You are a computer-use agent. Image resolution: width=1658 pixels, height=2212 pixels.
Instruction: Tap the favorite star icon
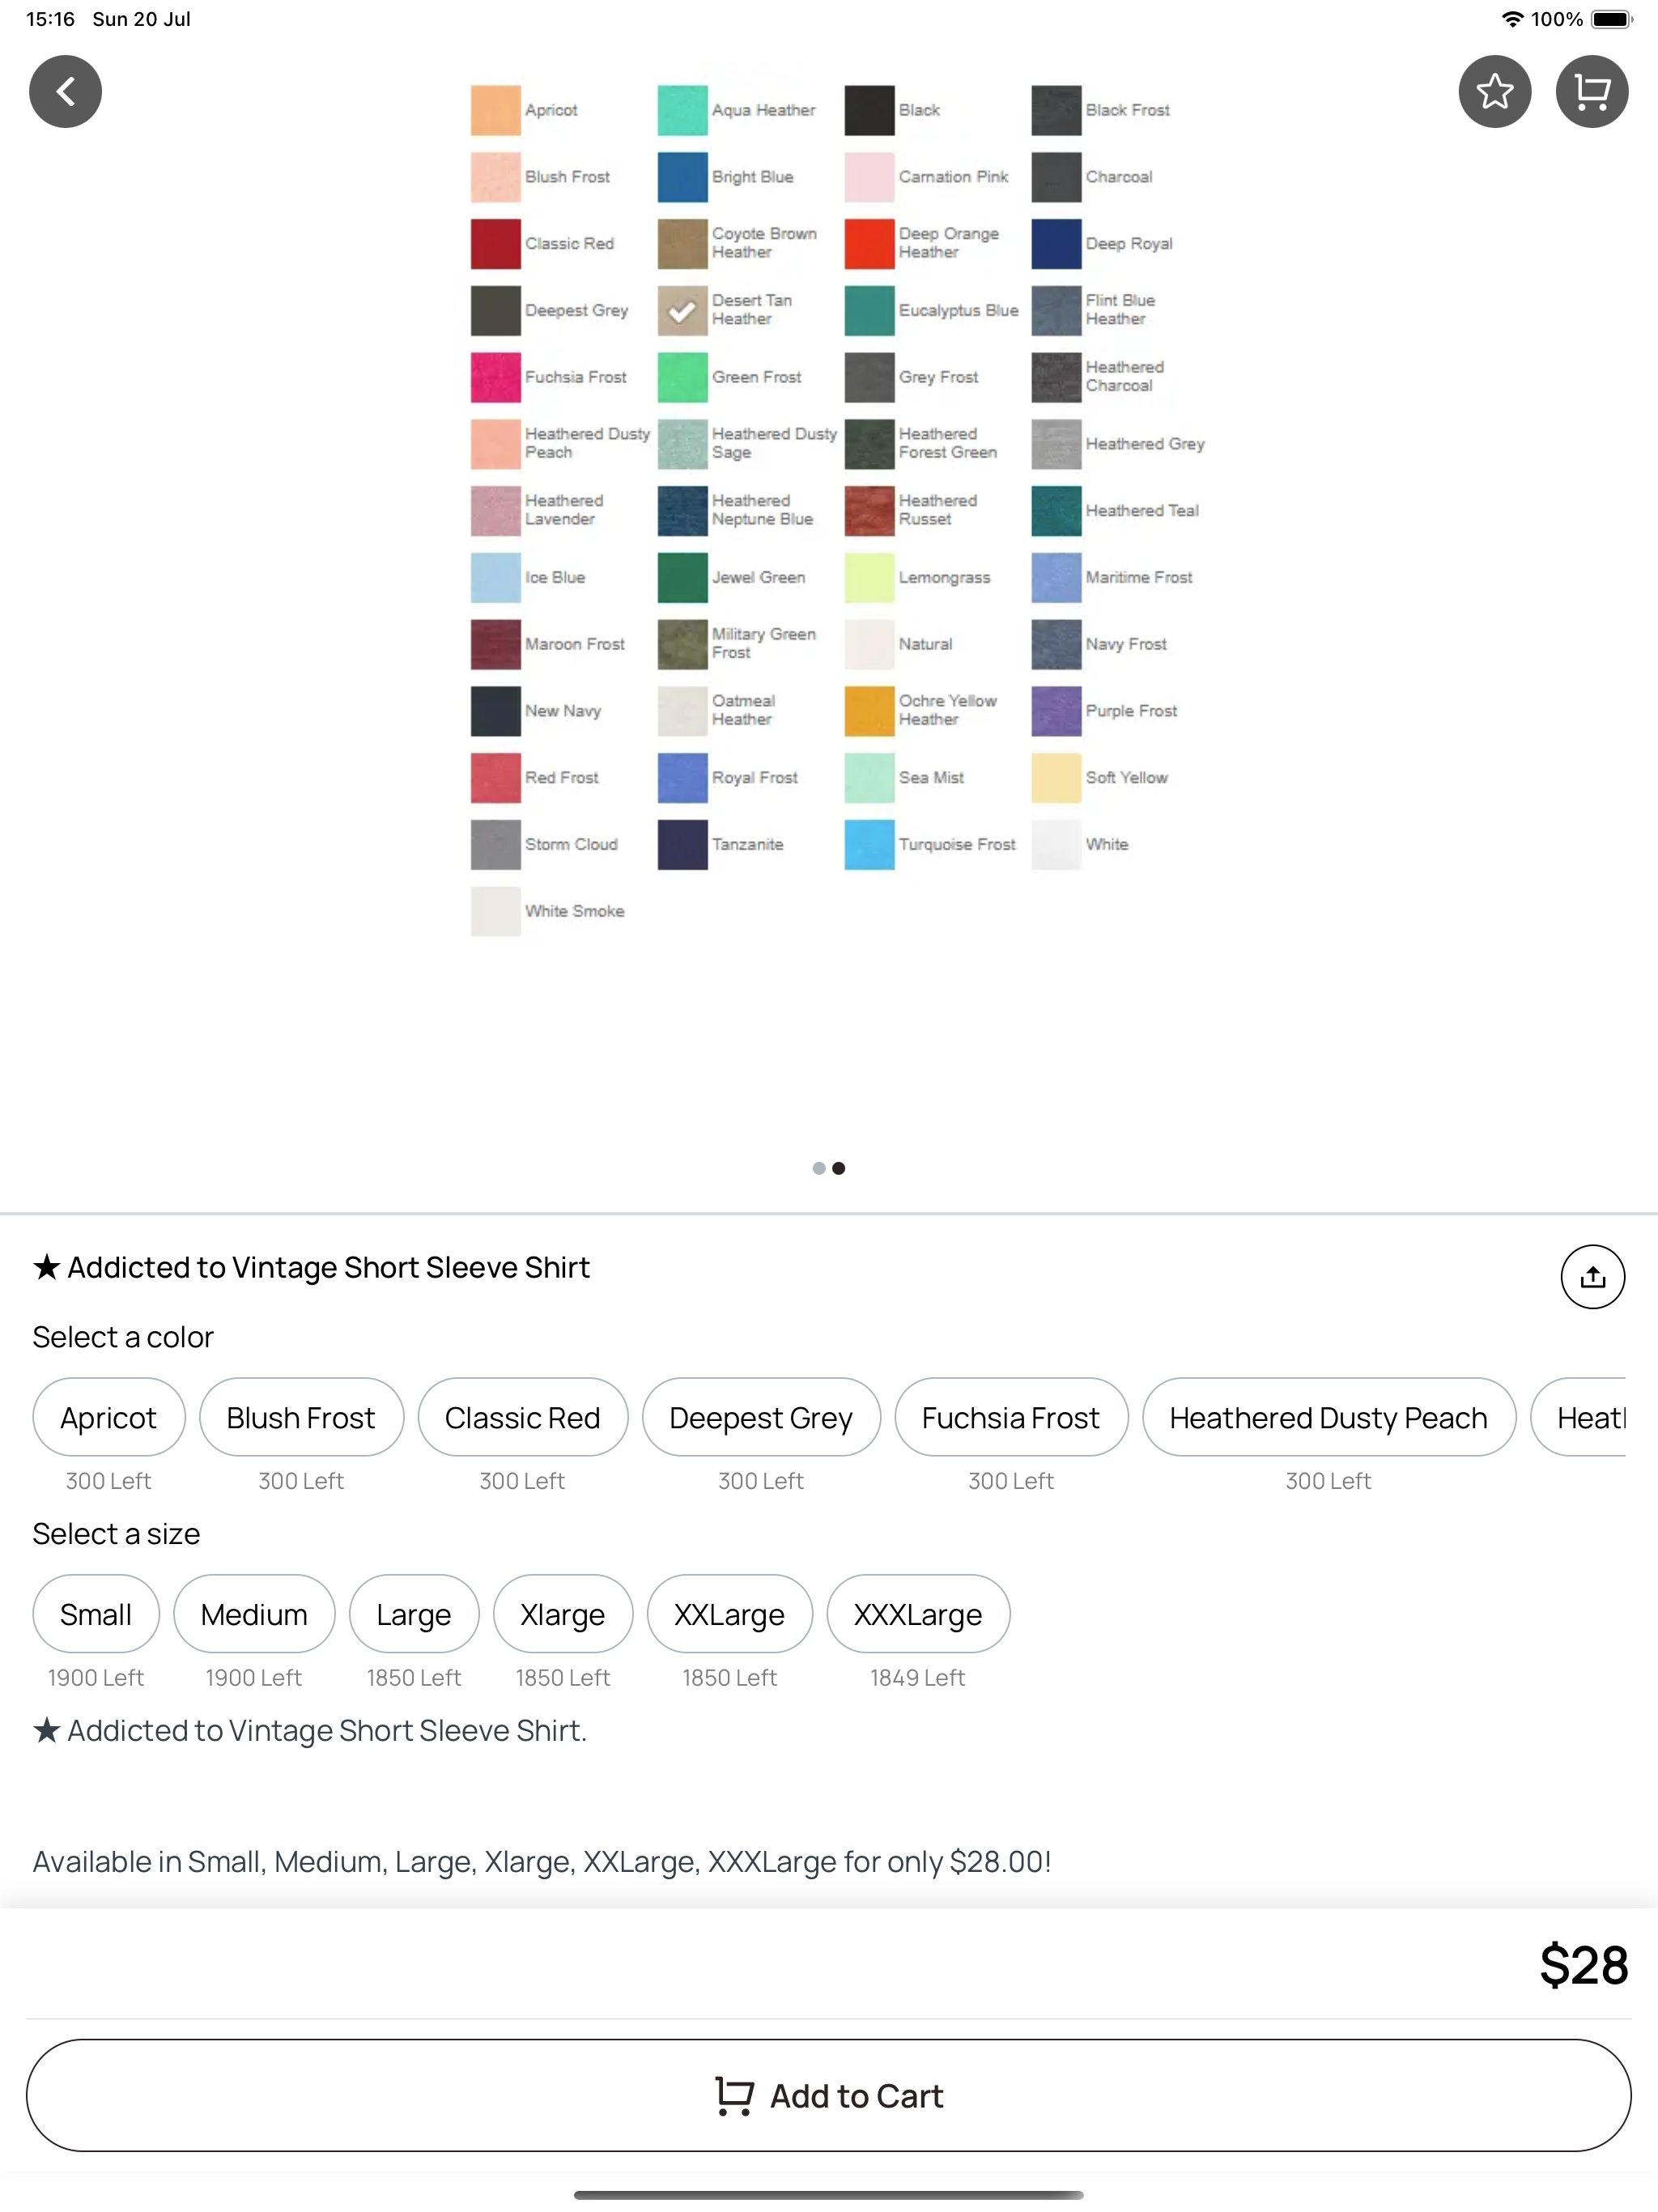pos(1494,92)
